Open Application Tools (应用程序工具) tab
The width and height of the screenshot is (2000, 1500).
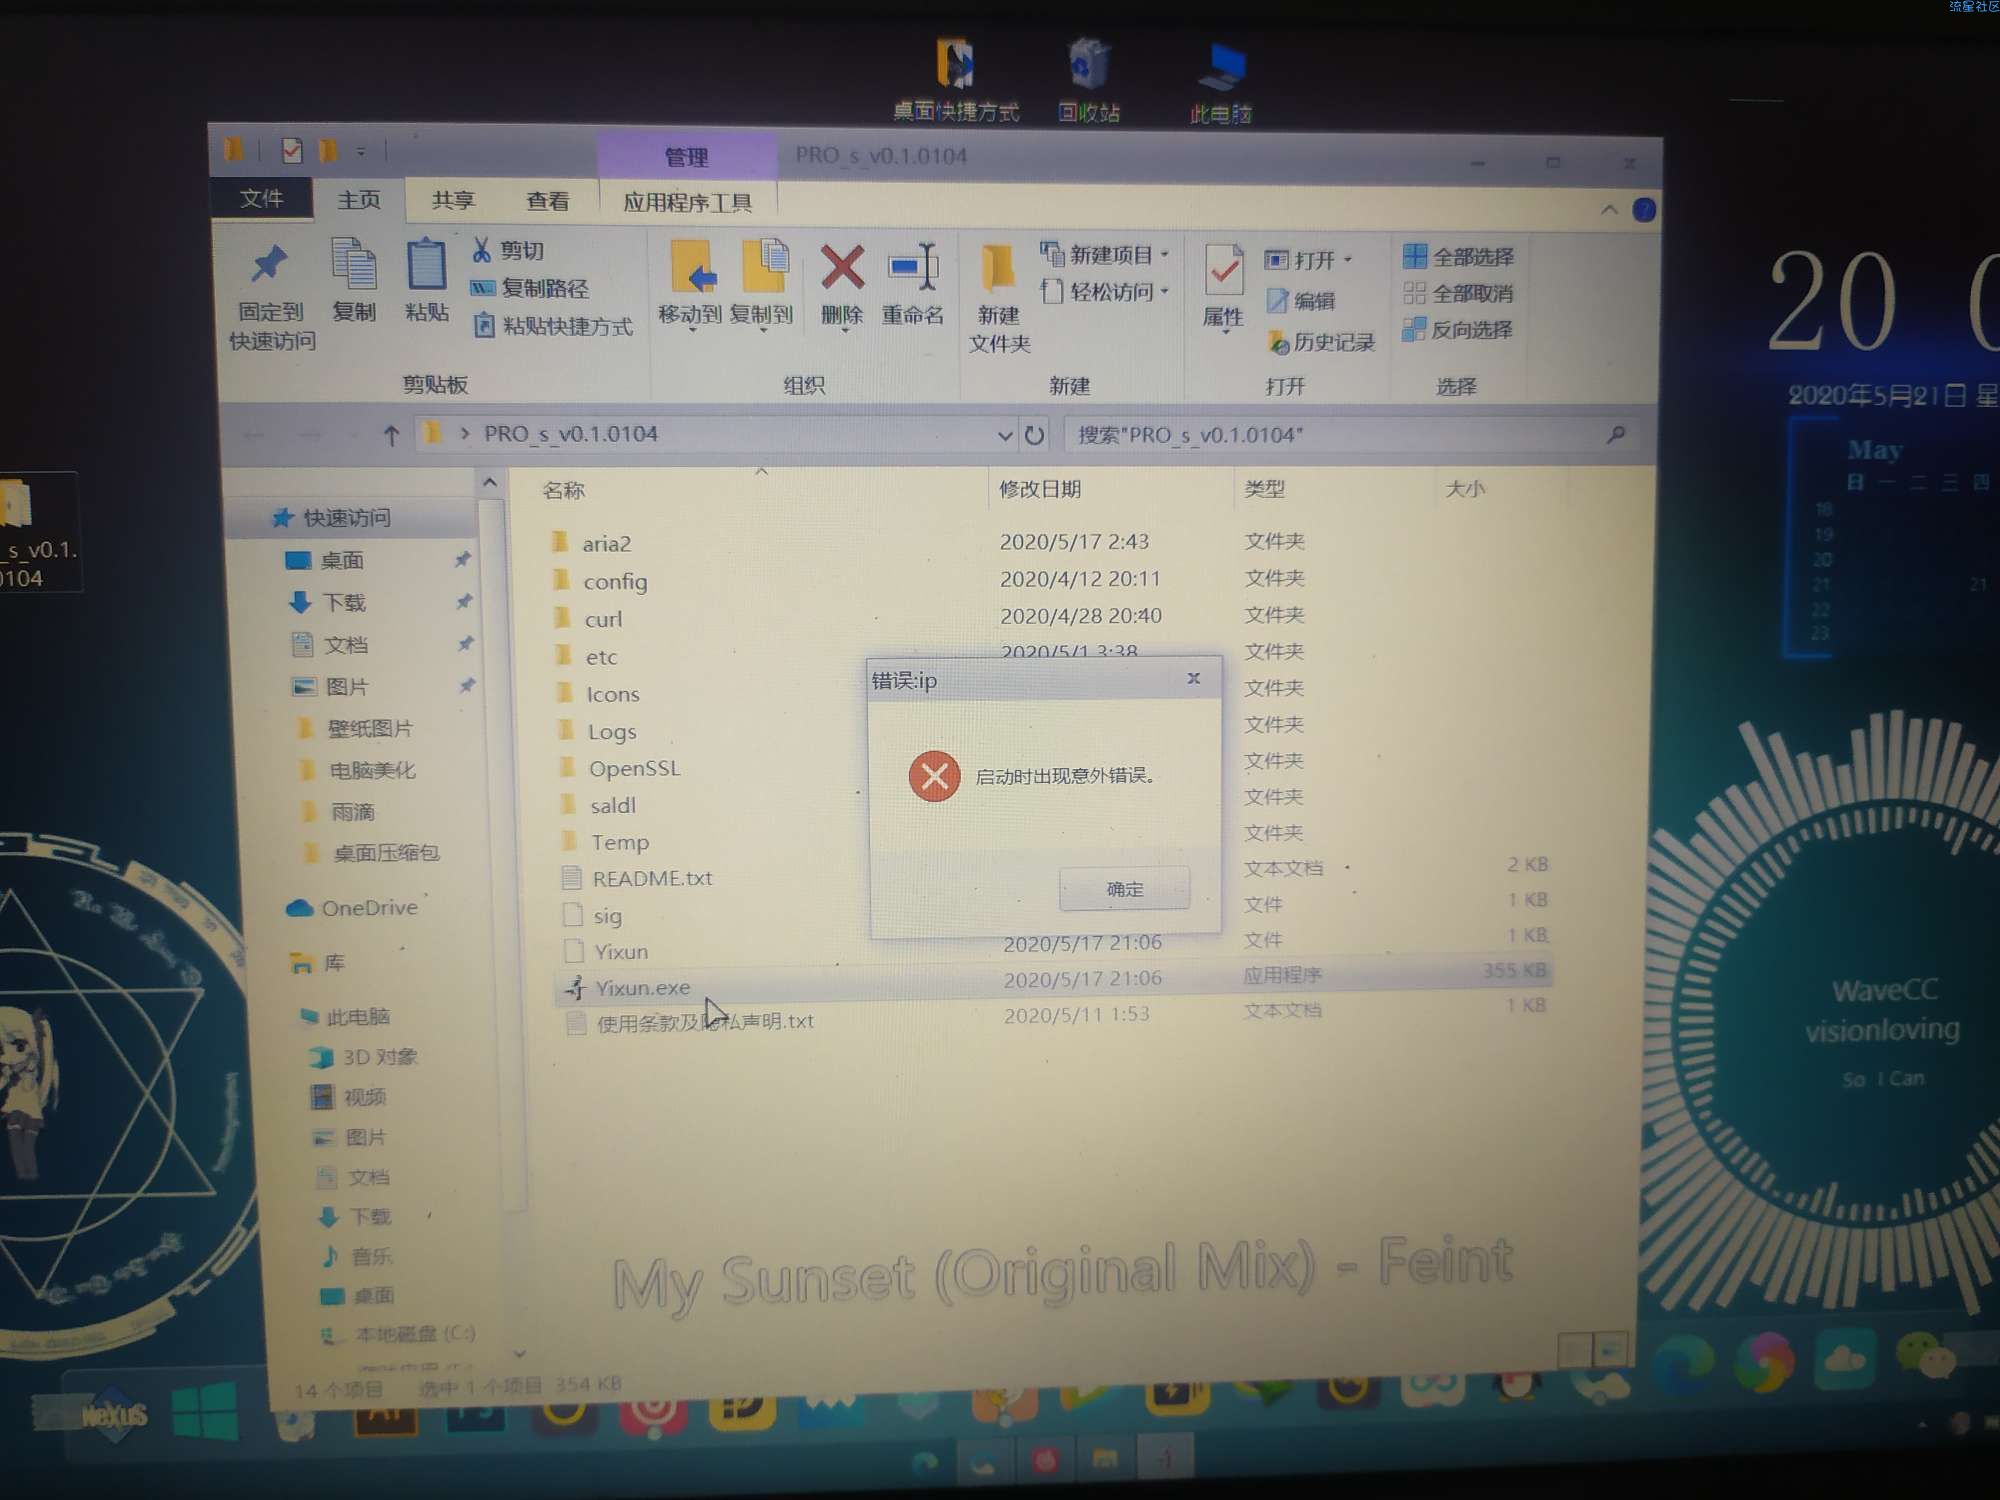(x=688, y=203)
